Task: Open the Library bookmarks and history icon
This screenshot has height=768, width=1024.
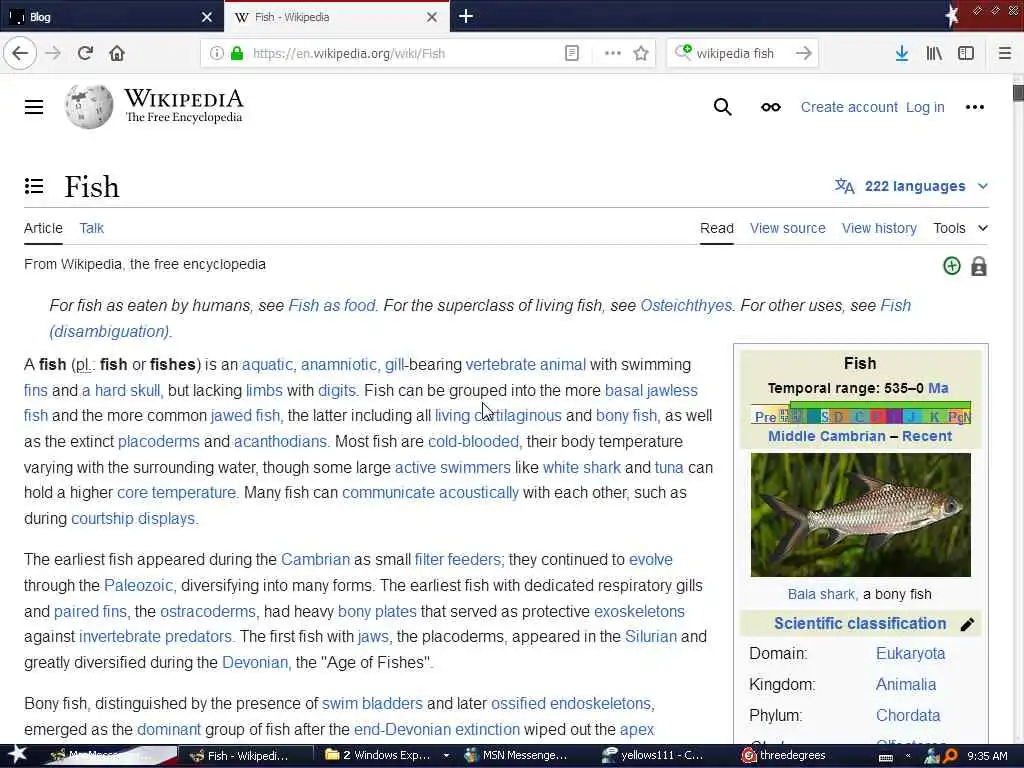Action: [x=934, y=53]
